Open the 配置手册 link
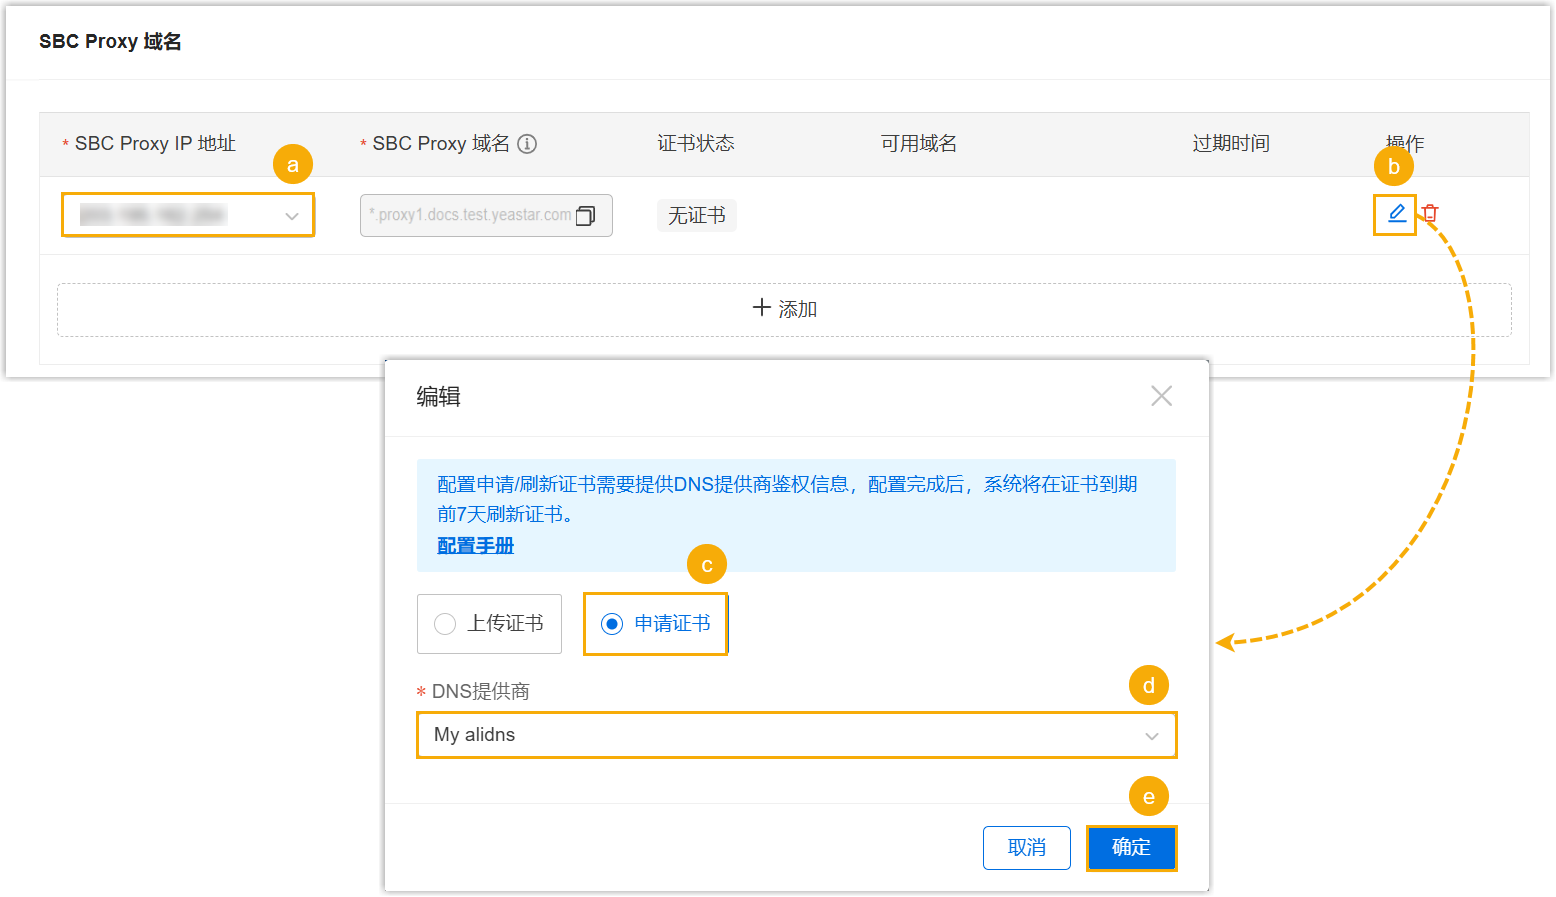This screenshot has width=1556, height=897. (475, 546)
